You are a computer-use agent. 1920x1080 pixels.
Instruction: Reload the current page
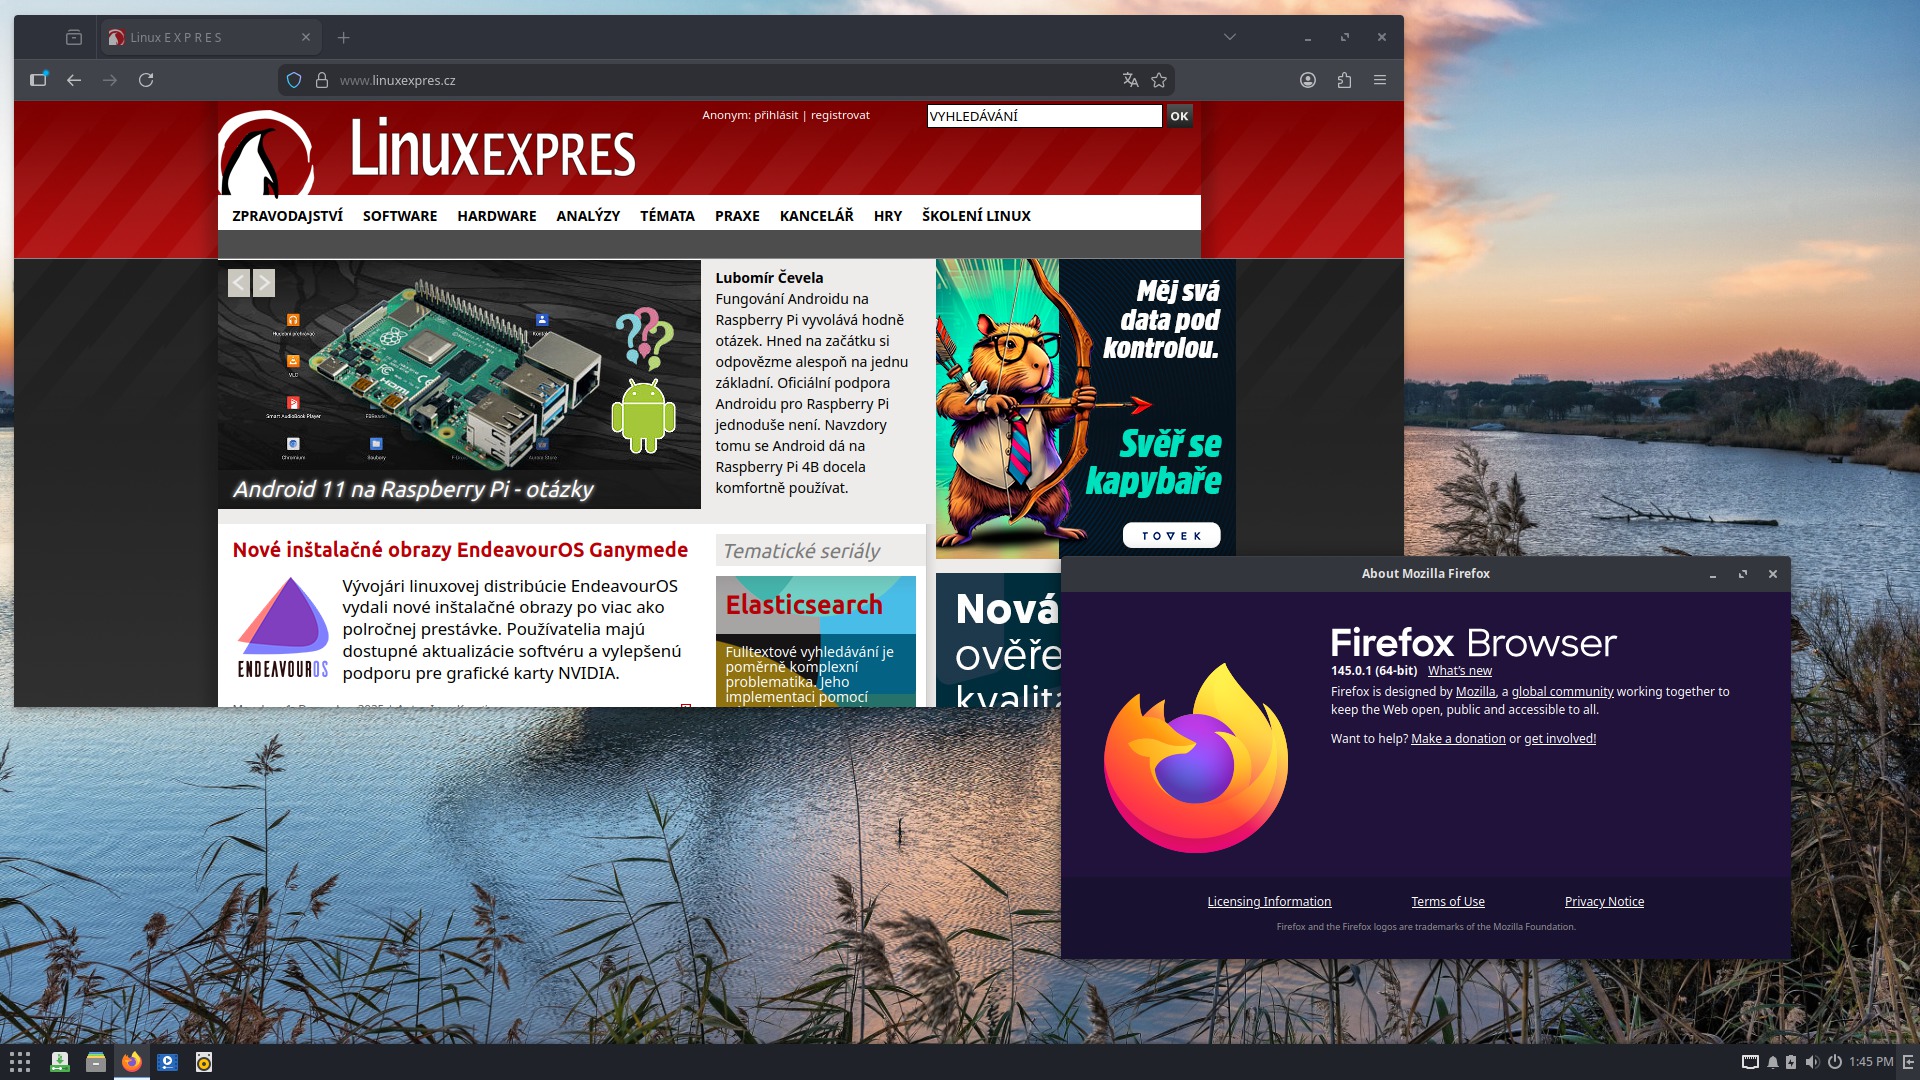point(146,80)
